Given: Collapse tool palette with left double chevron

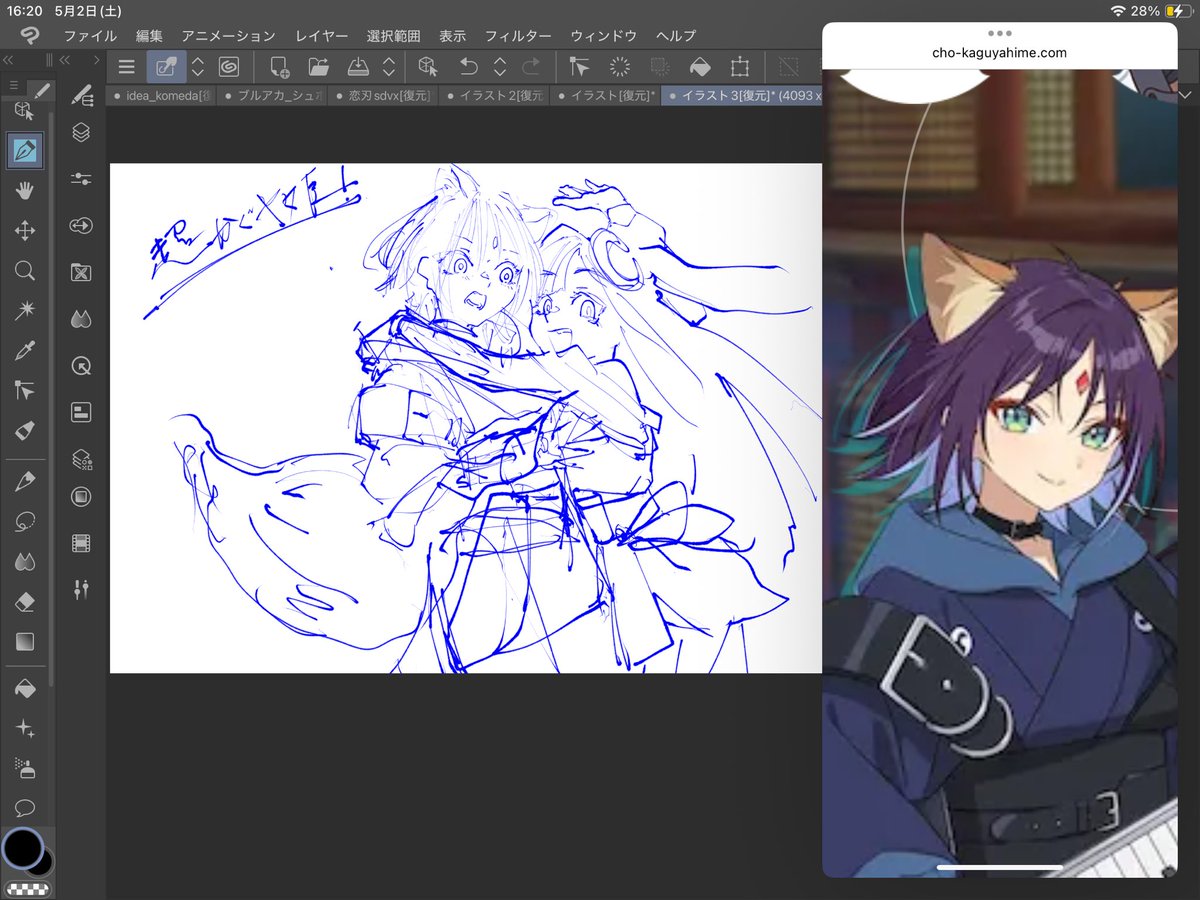Looking at the screenshot, I should (9, 60).
